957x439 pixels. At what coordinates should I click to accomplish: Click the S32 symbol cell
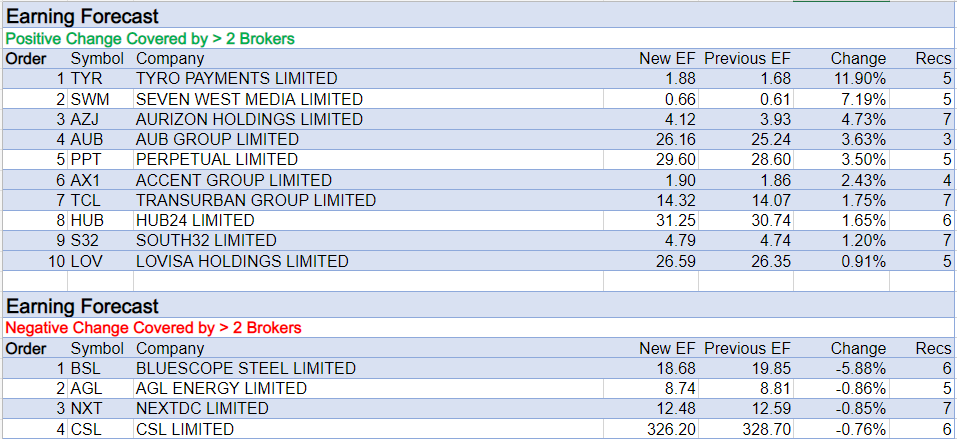[x=87, y=241]
